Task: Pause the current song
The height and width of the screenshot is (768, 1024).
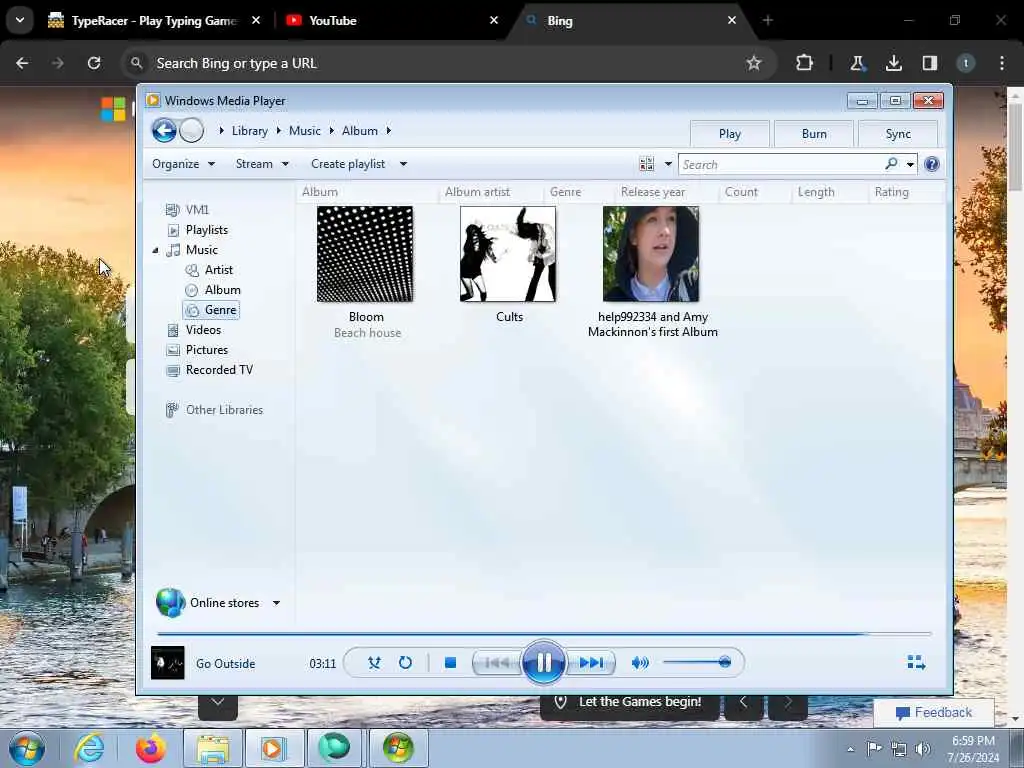Action: click(543, 663)
